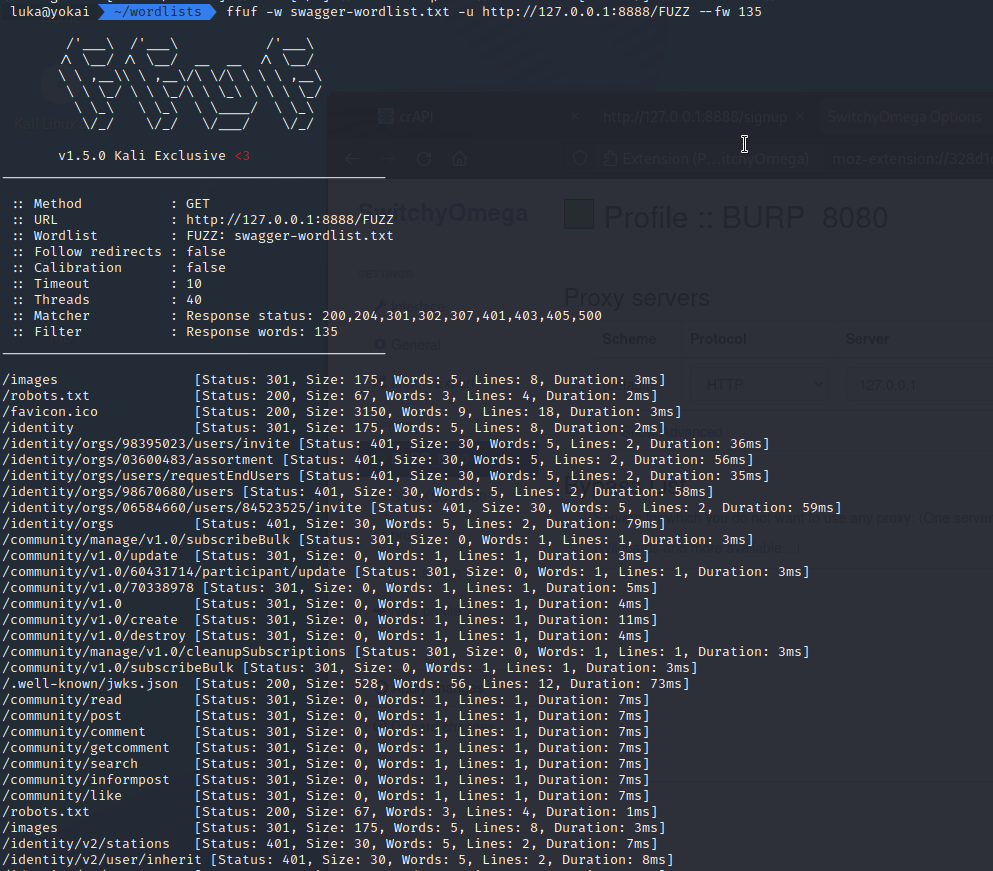Viewport: 993px width, 871px height.
Task: Click the shield tracking protection icon
Action: click(x=579, y=159)
